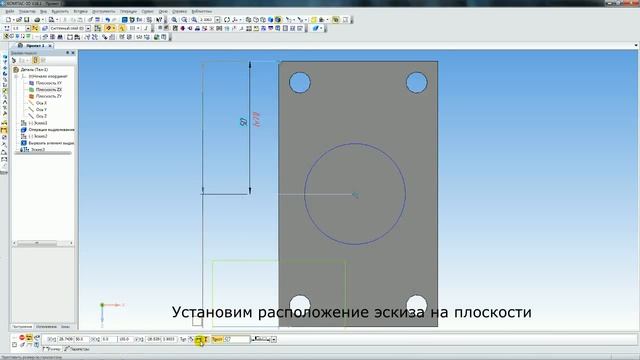The width and height of the screenshot is (640, 360).
Task: Click the tree horizontal scrollbar thumb
Action: (x=37, y=243)
